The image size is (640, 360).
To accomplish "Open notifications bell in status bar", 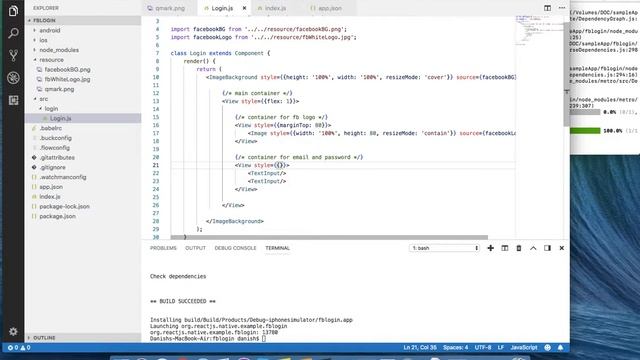I will click(560, 348).
